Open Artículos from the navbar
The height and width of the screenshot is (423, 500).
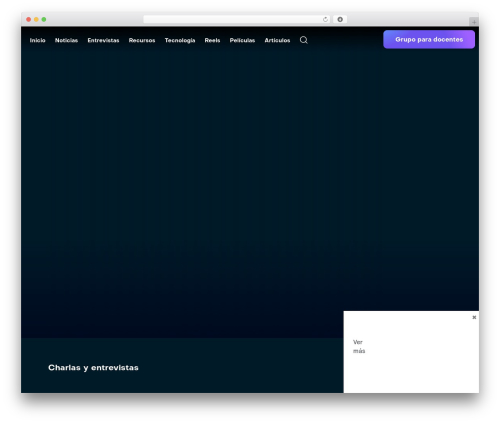pyautogui.click(x=277, y=40)
